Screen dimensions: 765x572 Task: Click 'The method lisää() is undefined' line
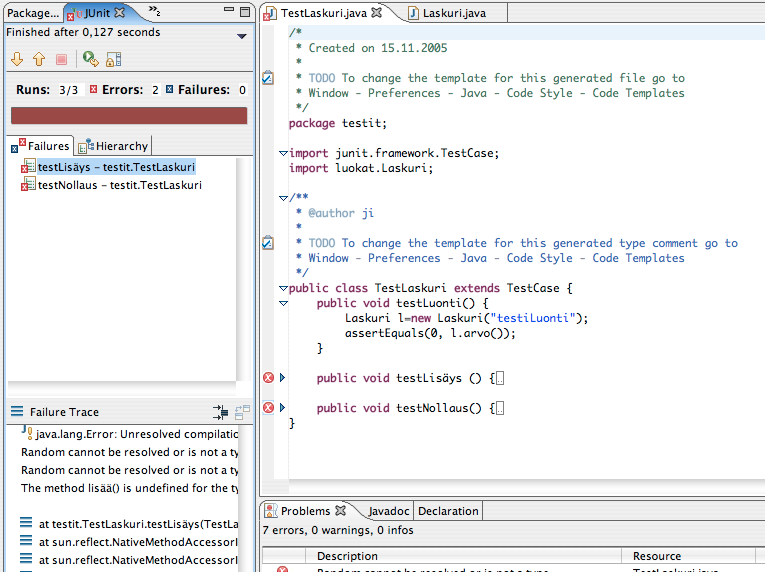tap(129, 488)
